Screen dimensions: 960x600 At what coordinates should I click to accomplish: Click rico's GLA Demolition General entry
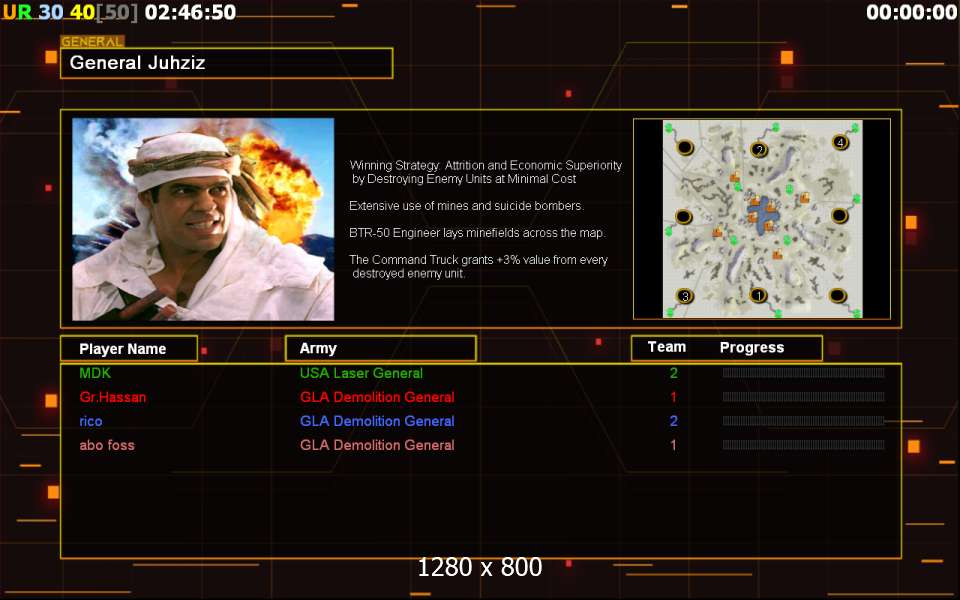[x=377, y=421]
